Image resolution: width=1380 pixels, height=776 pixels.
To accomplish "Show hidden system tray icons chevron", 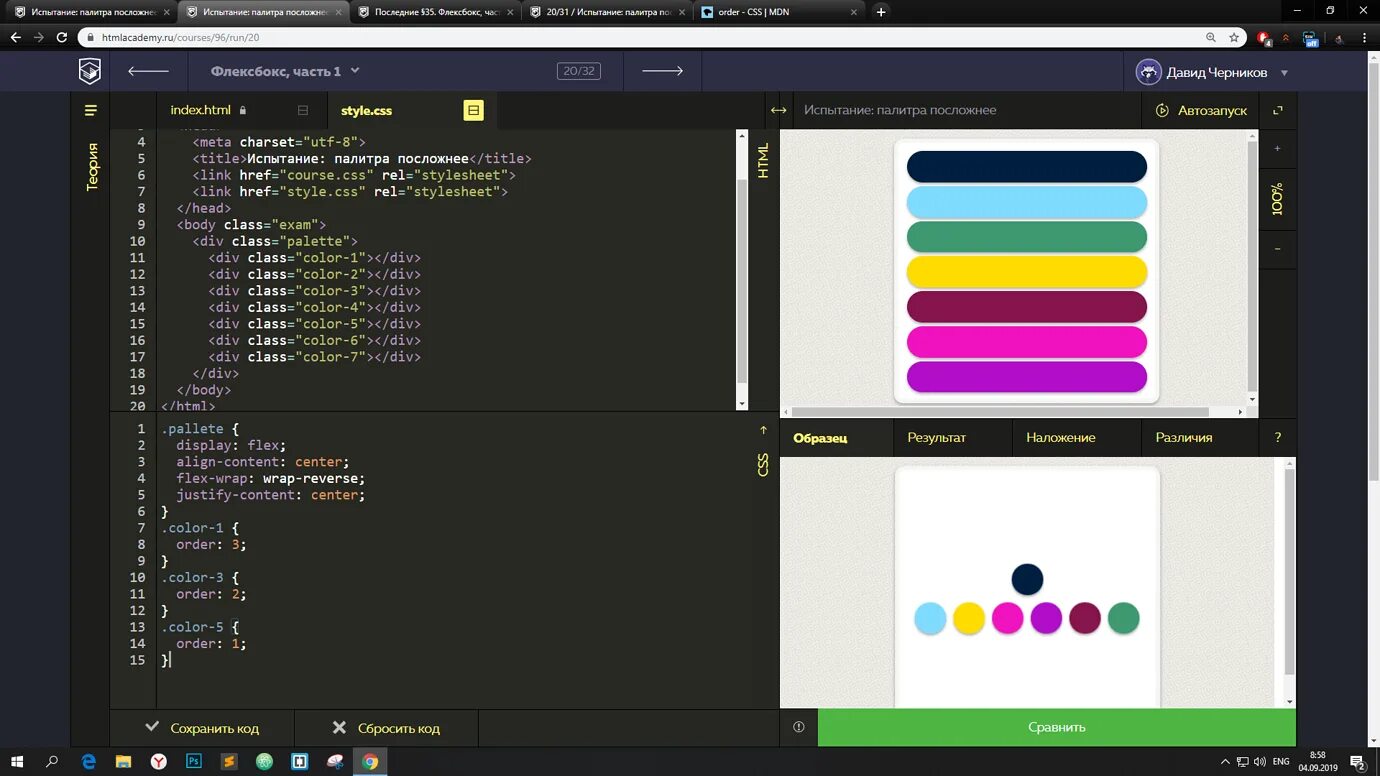I will (x=1225, y=762).
